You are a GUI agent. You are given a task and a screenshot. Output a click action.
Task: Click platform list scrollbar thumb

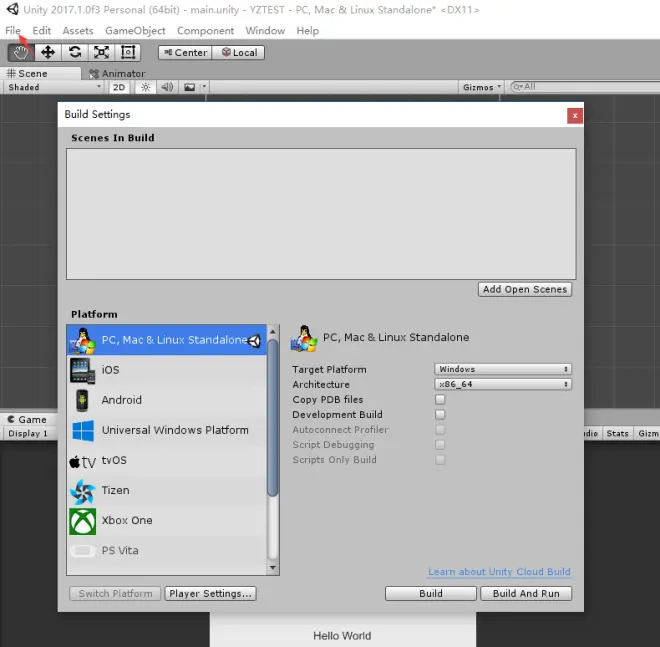[x=272, y=418]
